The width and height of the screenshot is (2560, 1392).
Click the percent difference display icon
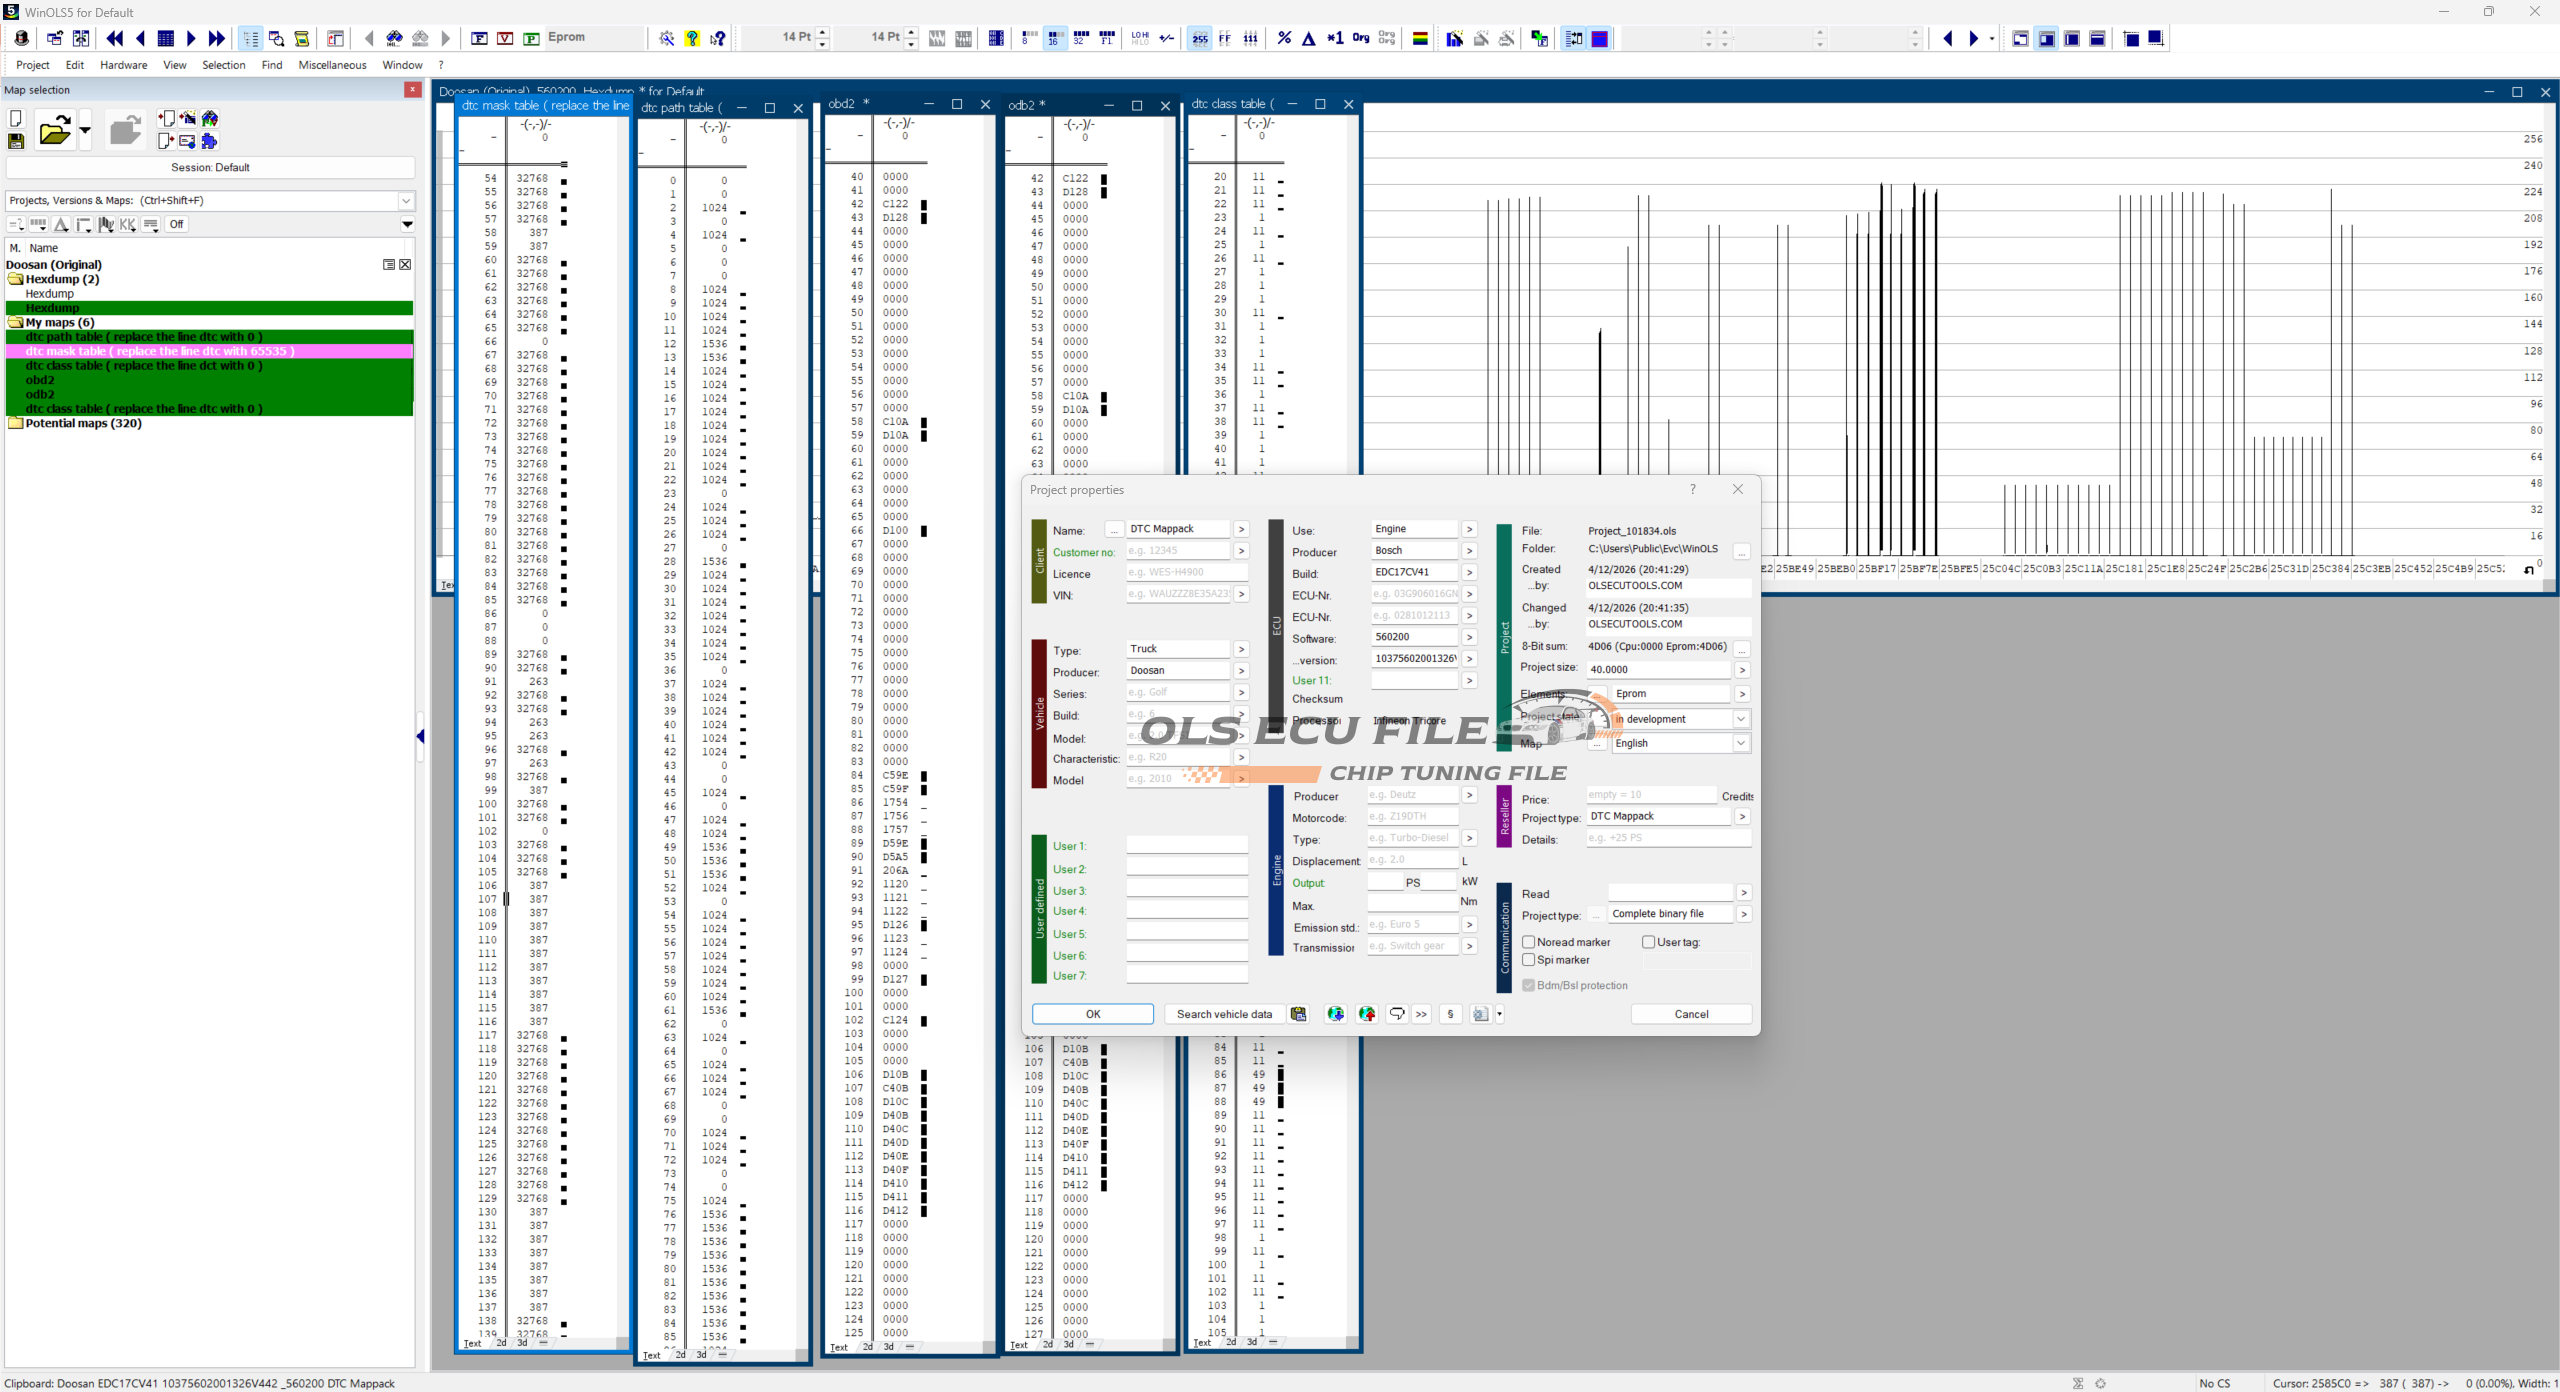pos(1284,38)
